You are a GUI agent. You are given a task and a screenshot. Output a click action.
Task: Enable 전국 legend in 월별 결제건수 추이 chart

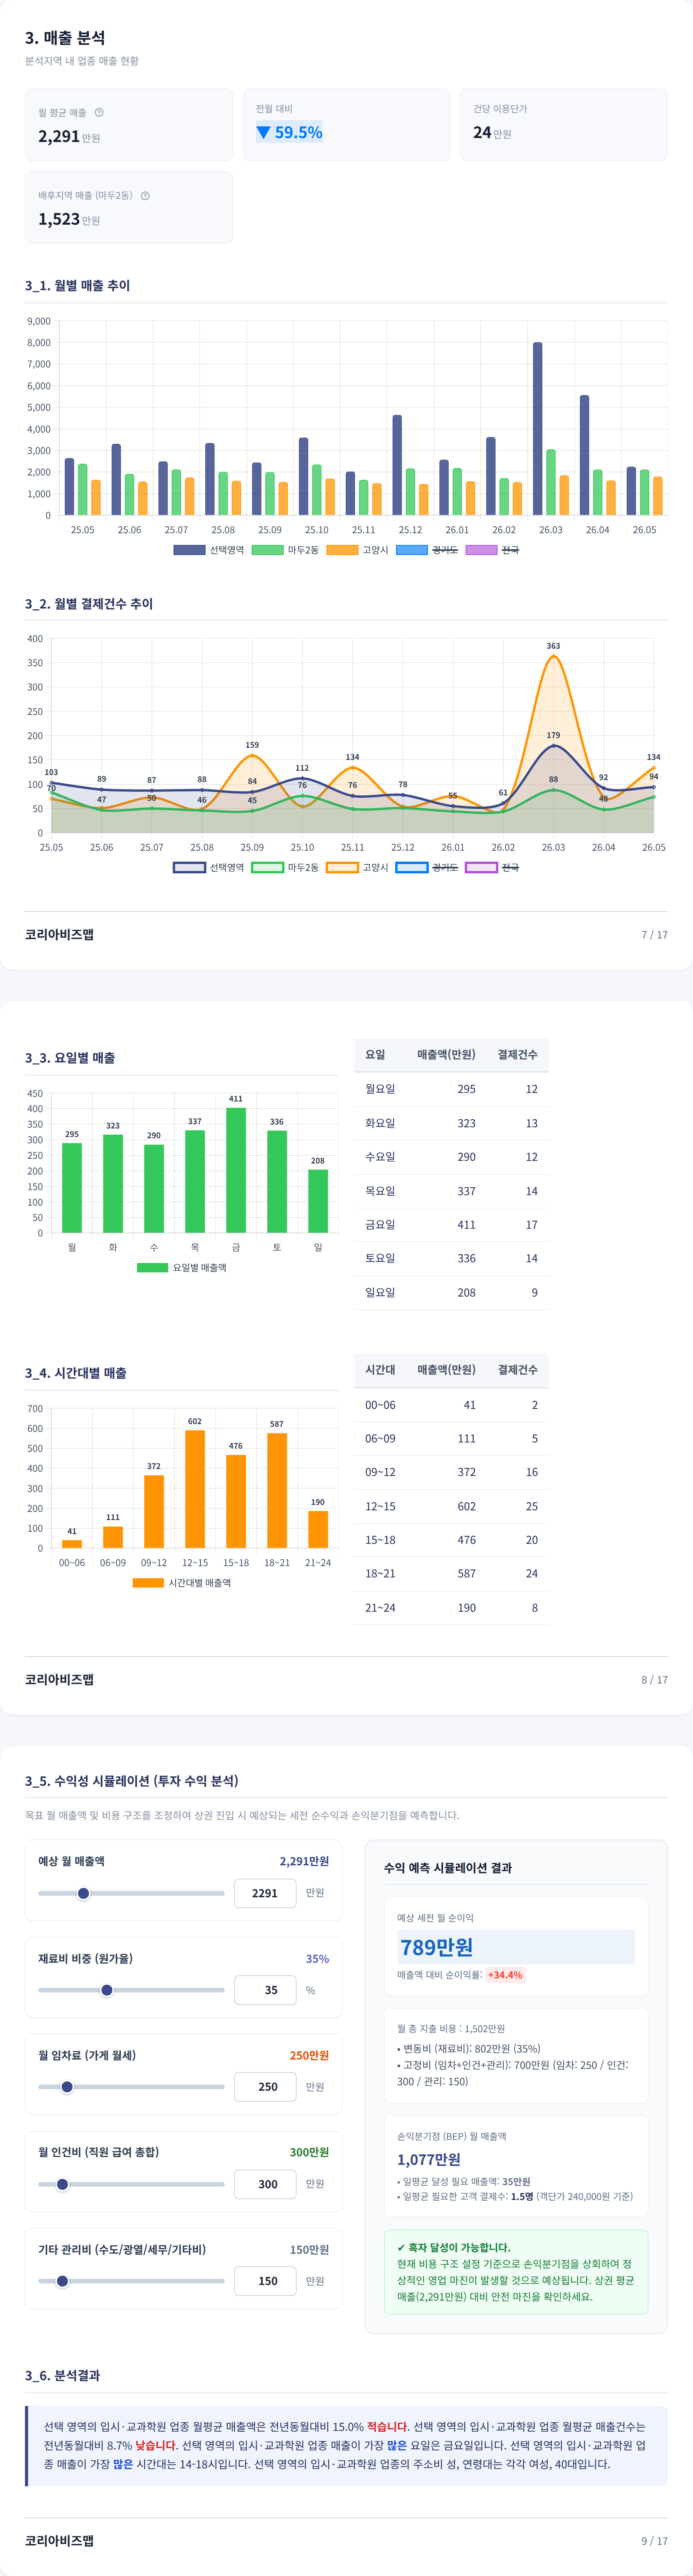492,867
